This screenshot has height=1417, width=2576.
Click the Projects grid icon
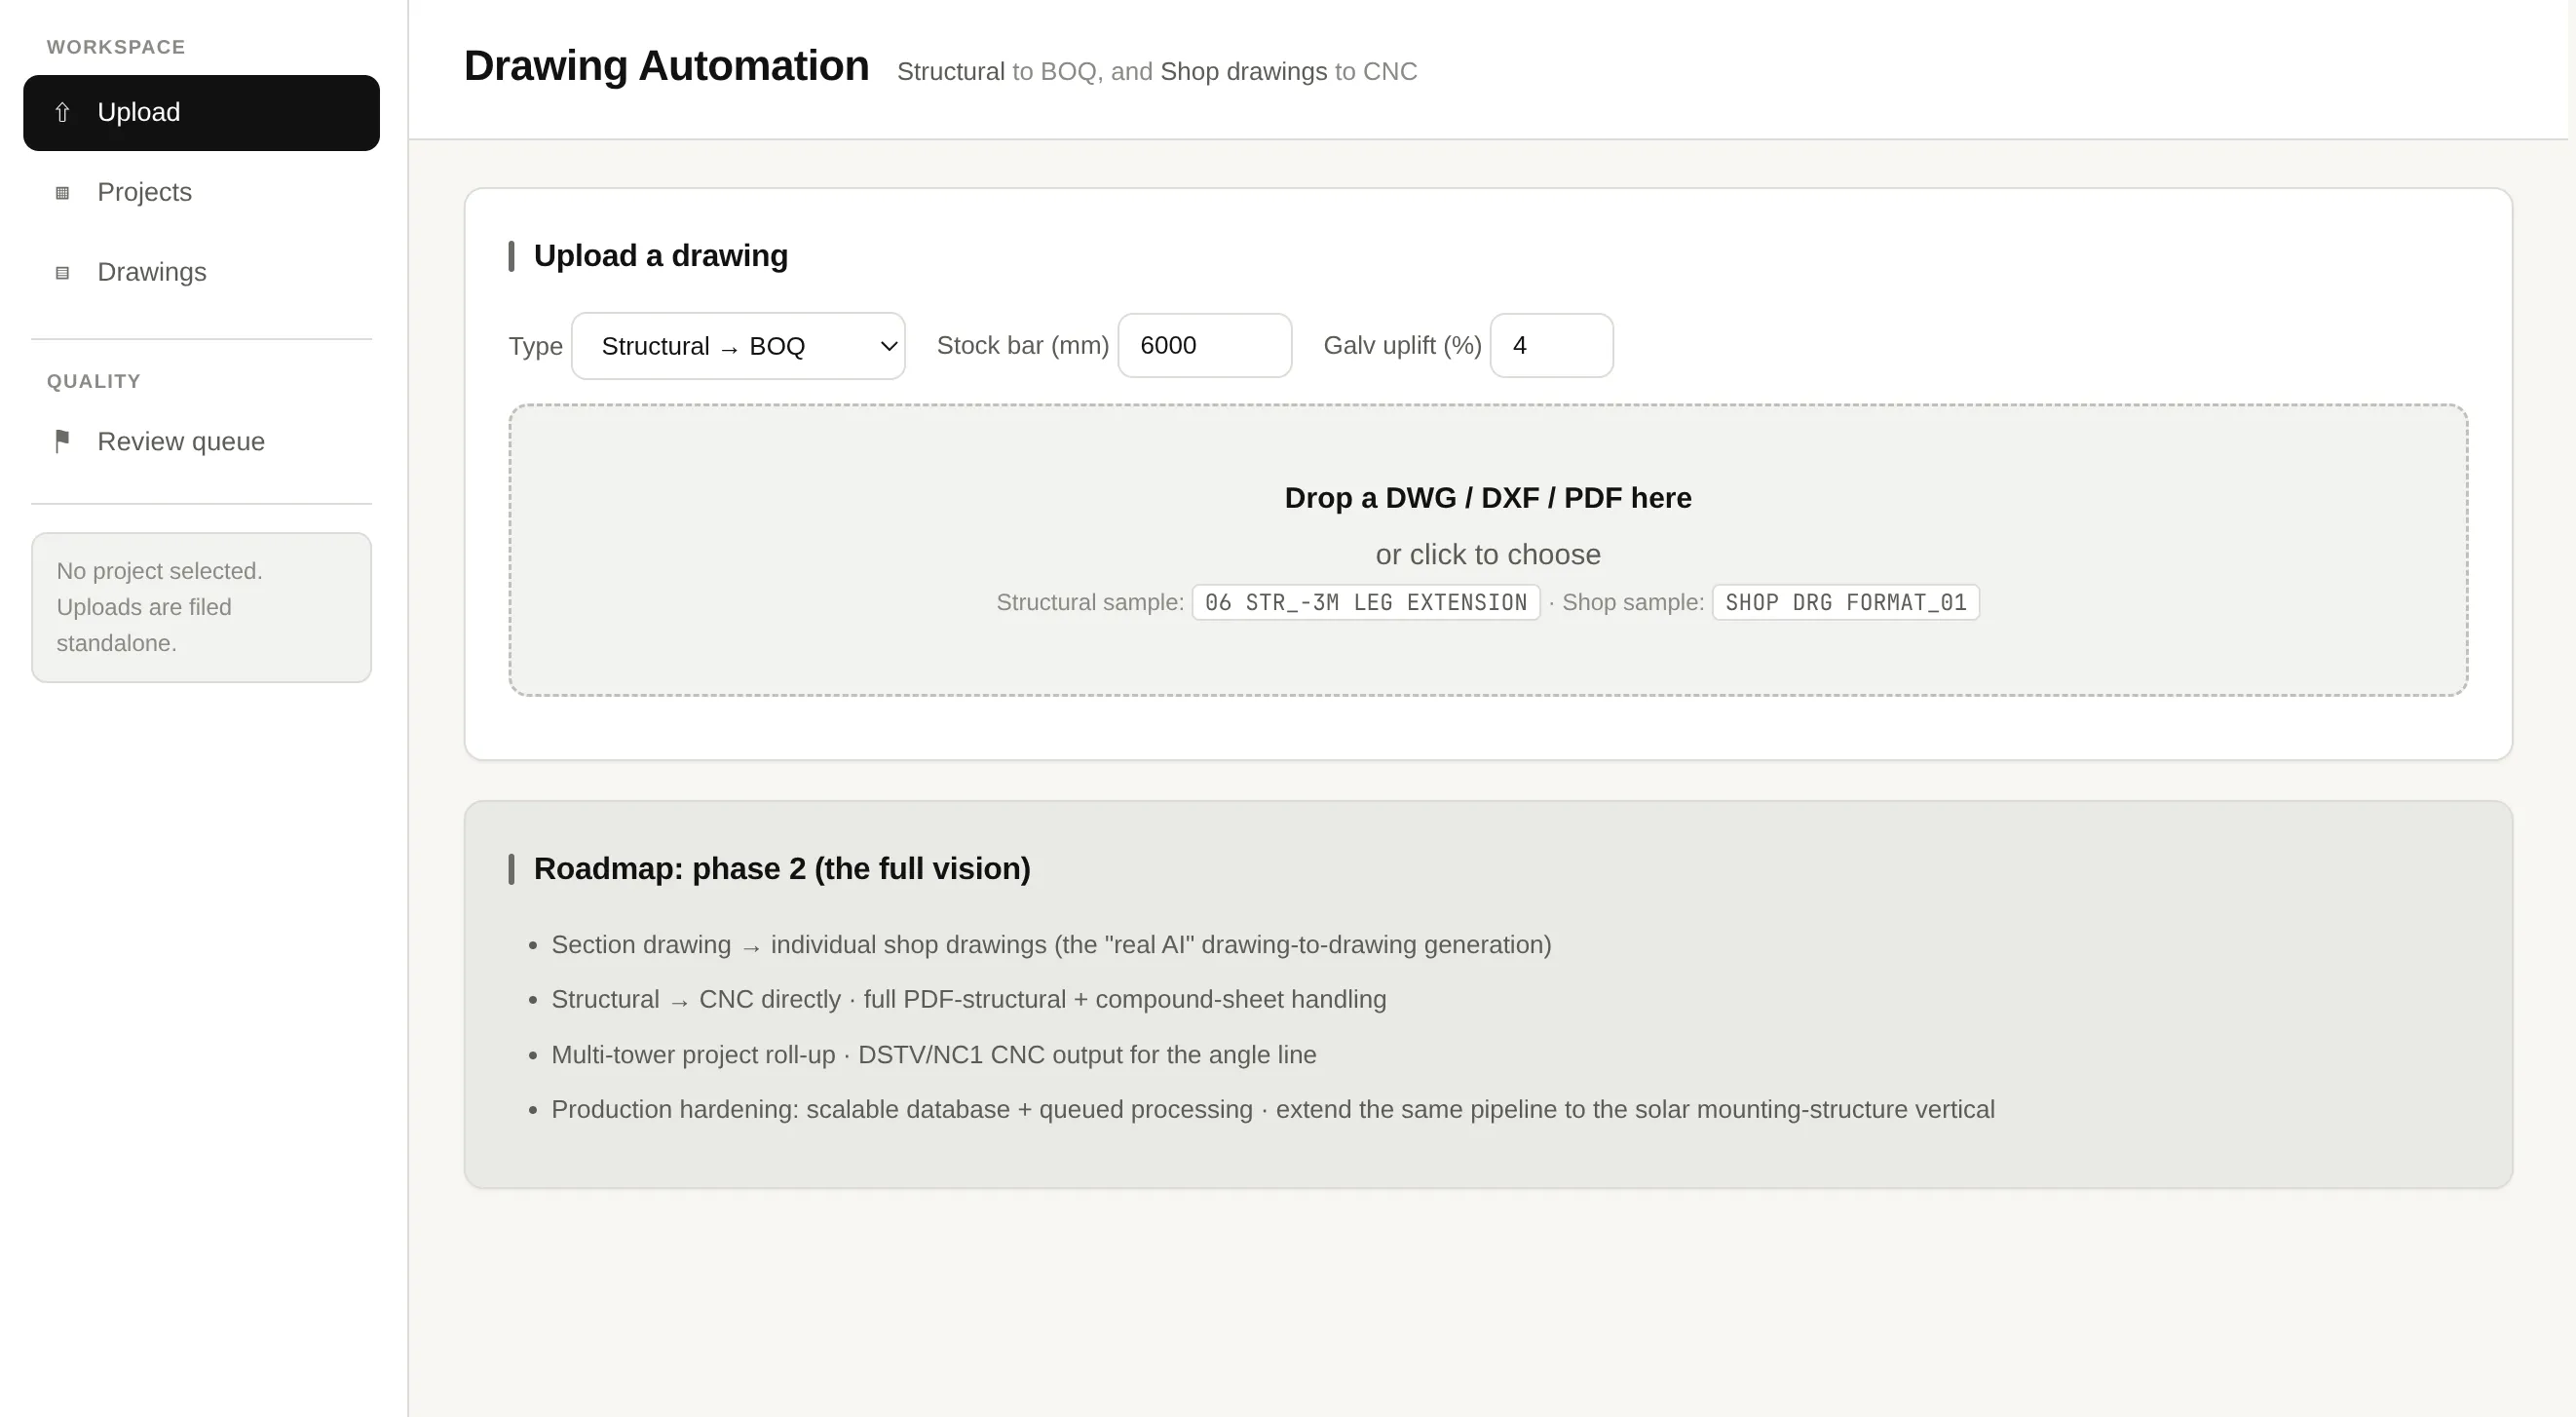(62, 193)
